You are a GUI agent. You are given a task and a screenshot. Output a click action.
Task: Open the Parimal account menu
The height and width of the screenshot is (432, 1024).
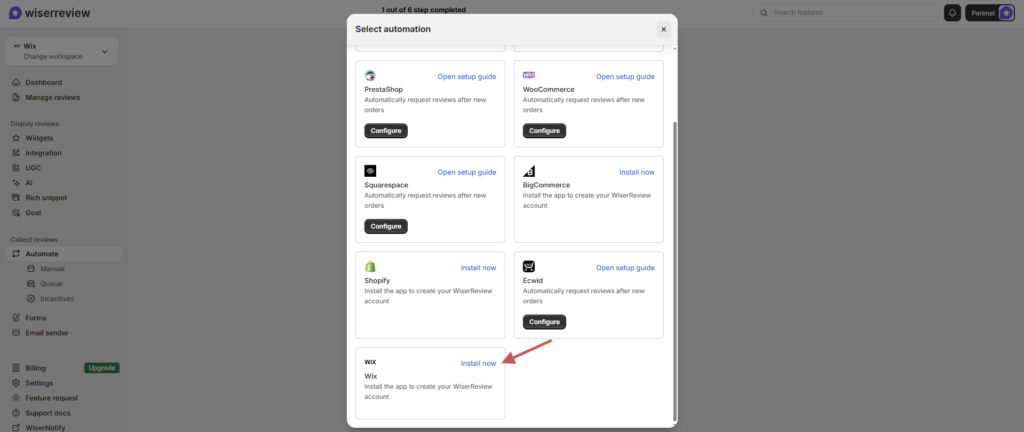click(990, 13)
